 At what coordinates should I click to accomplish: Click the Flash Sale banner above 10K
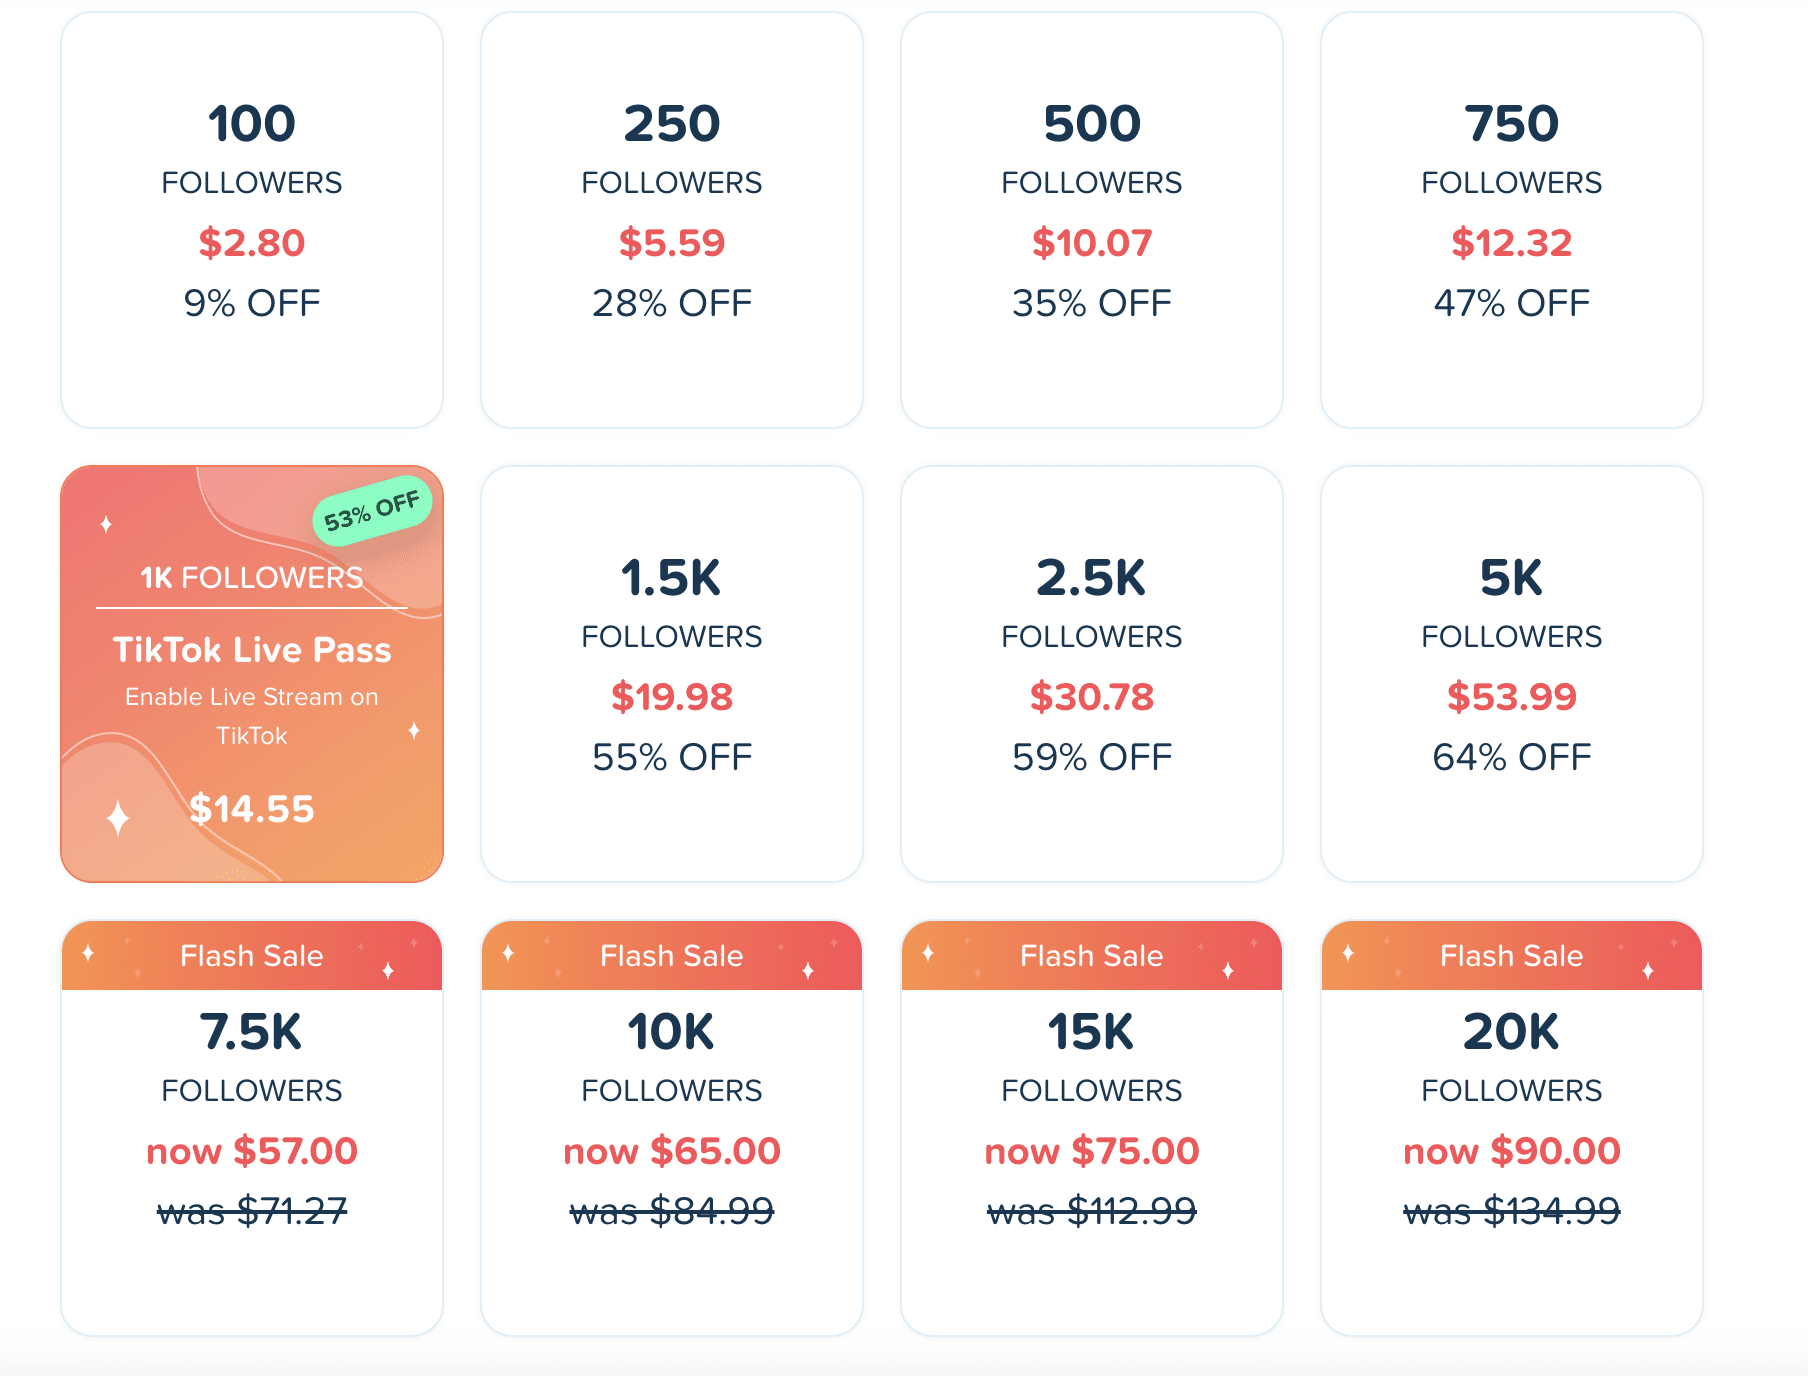672,956
